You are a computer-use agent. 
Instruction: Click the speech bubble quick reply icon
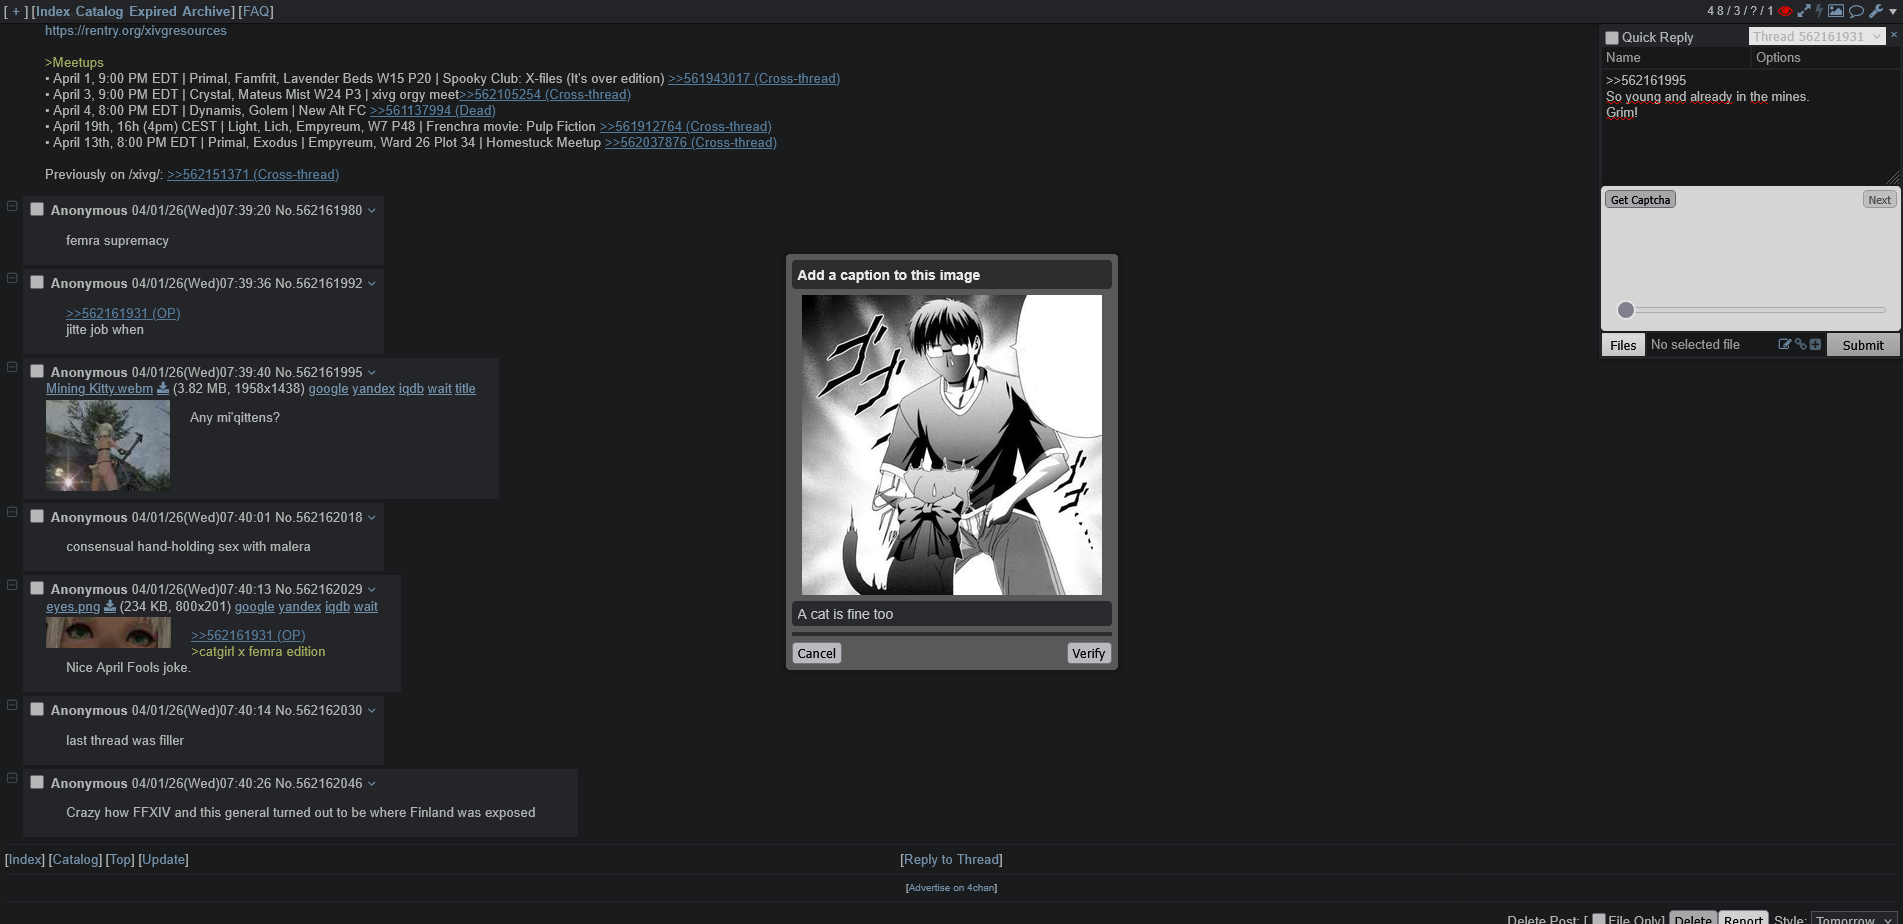tap(1856, 11)
